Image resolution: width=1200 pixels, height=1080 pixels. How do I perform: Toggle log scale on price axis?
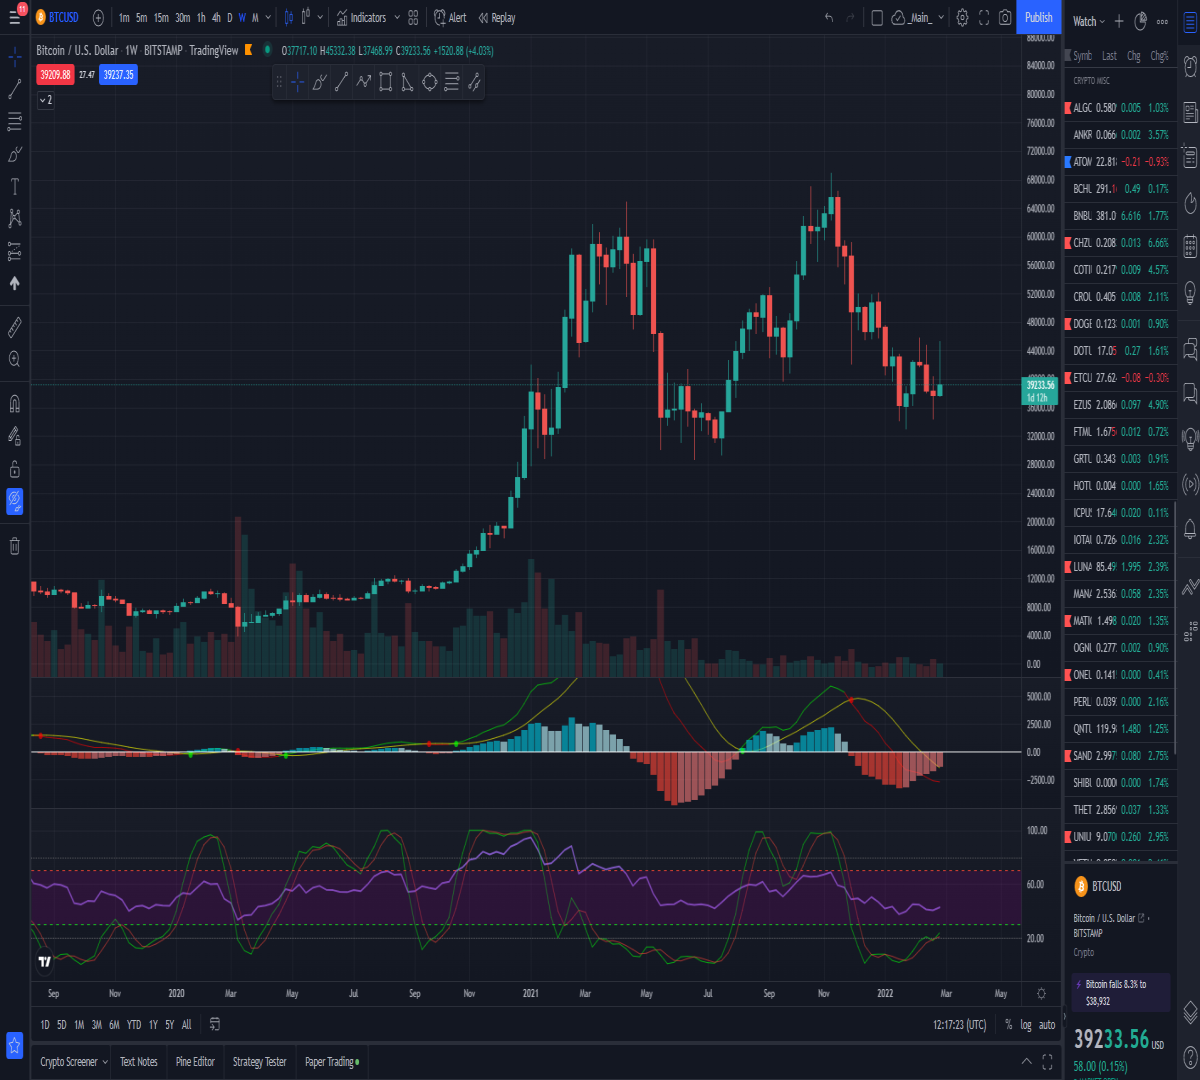click(x=1026, y=1025)
